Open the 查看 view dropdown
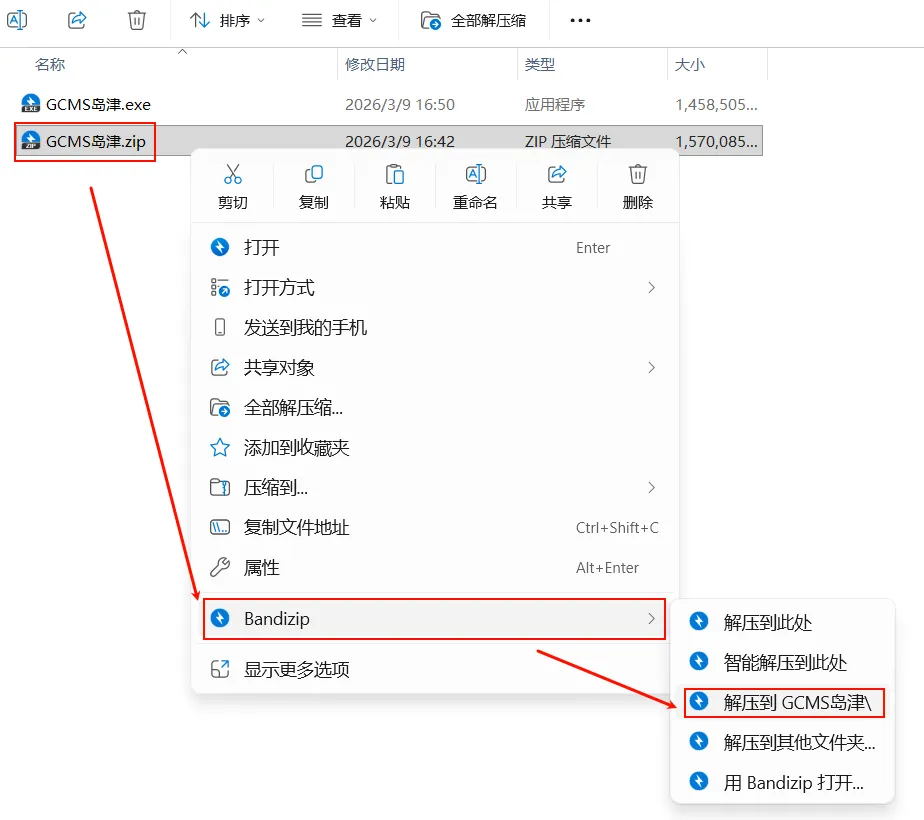Viewport: 924px width, 820px height. point(339,21)
